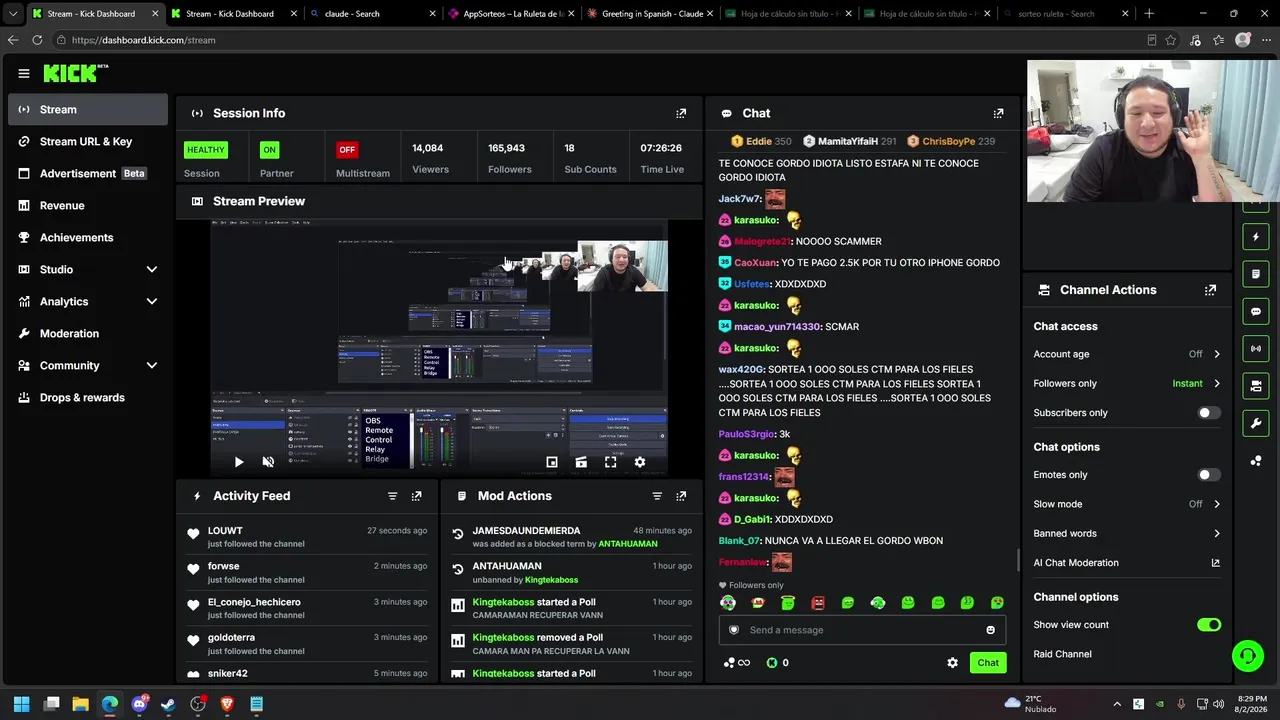Click Raid Channel
This screenshot has height=720, width=1280.
1062,654
